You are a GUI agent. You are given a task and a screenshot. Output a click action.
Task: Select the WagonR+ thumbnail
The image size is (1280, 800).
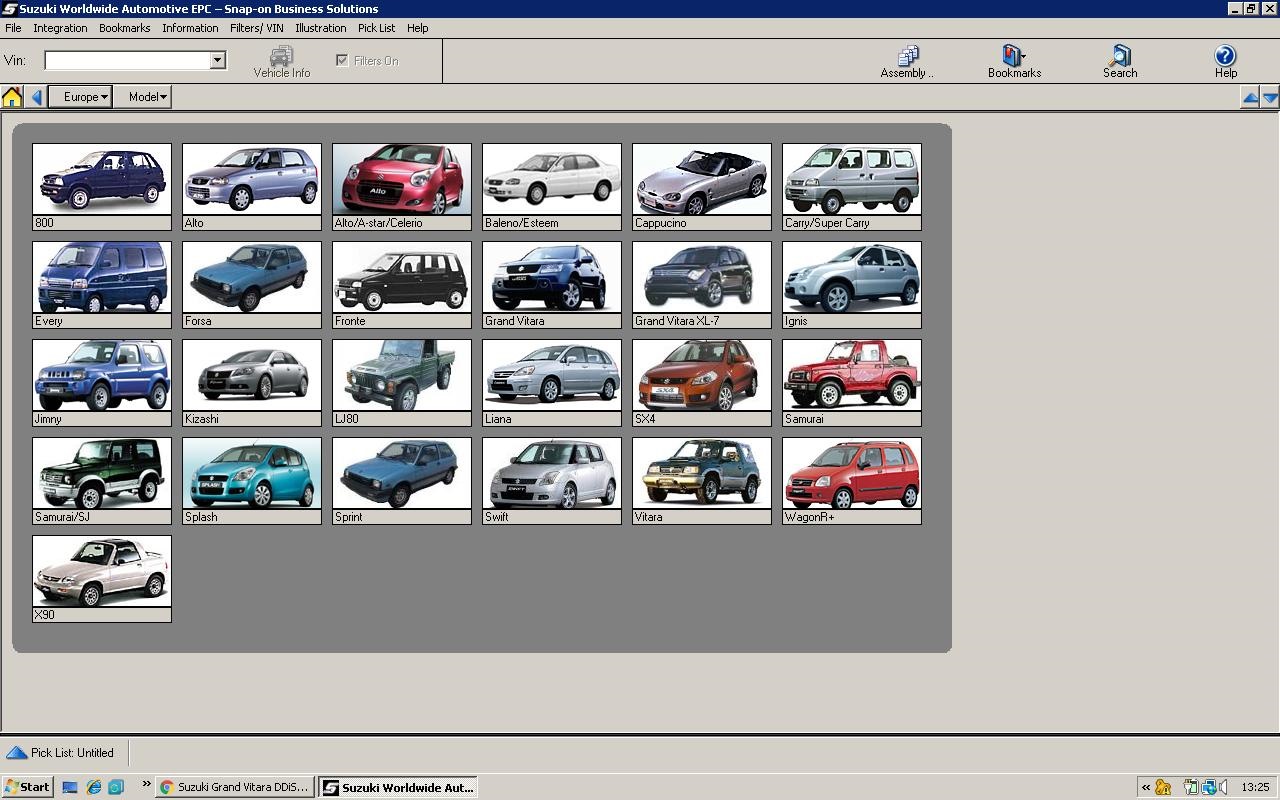[852, 481]
